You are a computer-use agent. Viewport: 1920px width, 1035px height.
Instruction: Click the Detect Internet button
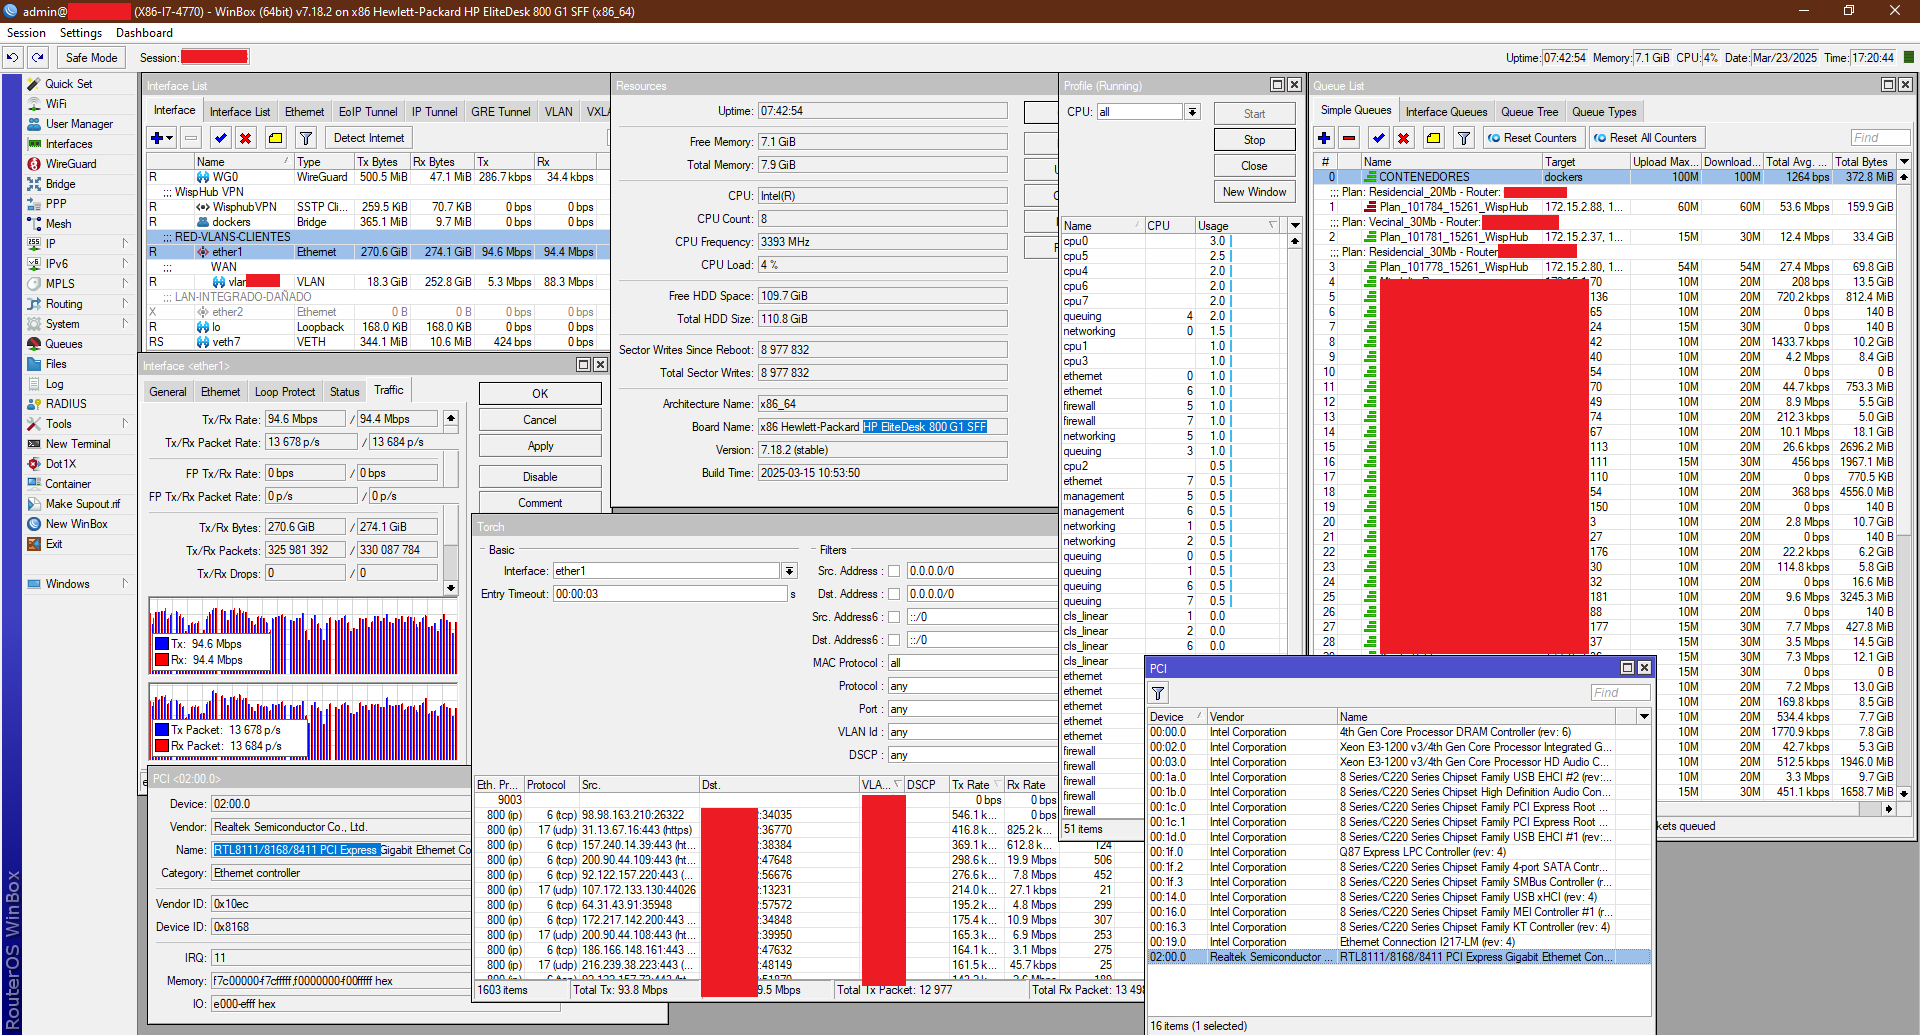tap(369, 138)
